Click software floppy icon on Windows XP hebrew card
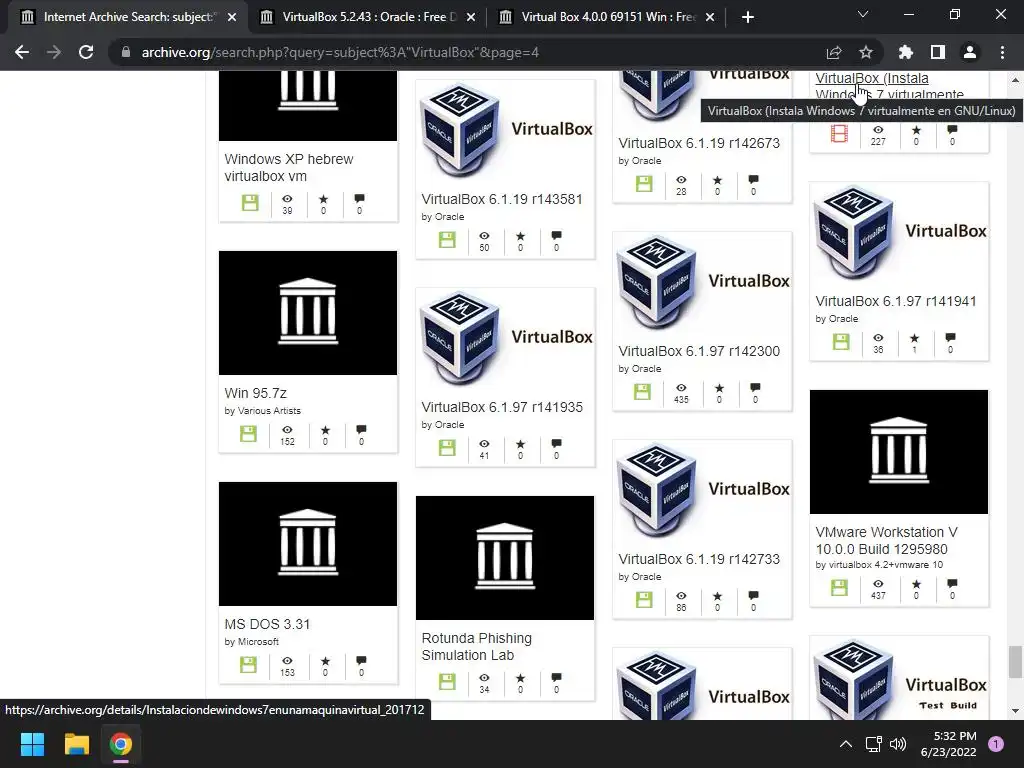 [250, 202]
